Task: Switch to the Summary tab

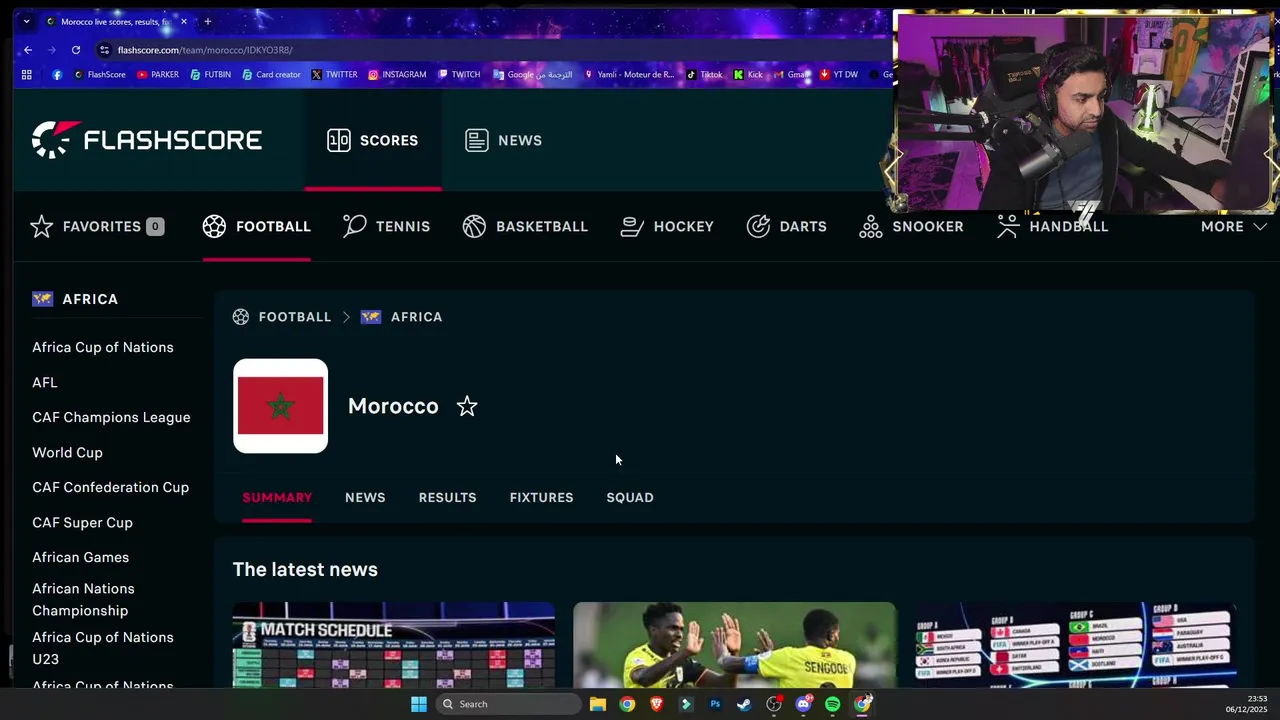Action: (277, 497)
